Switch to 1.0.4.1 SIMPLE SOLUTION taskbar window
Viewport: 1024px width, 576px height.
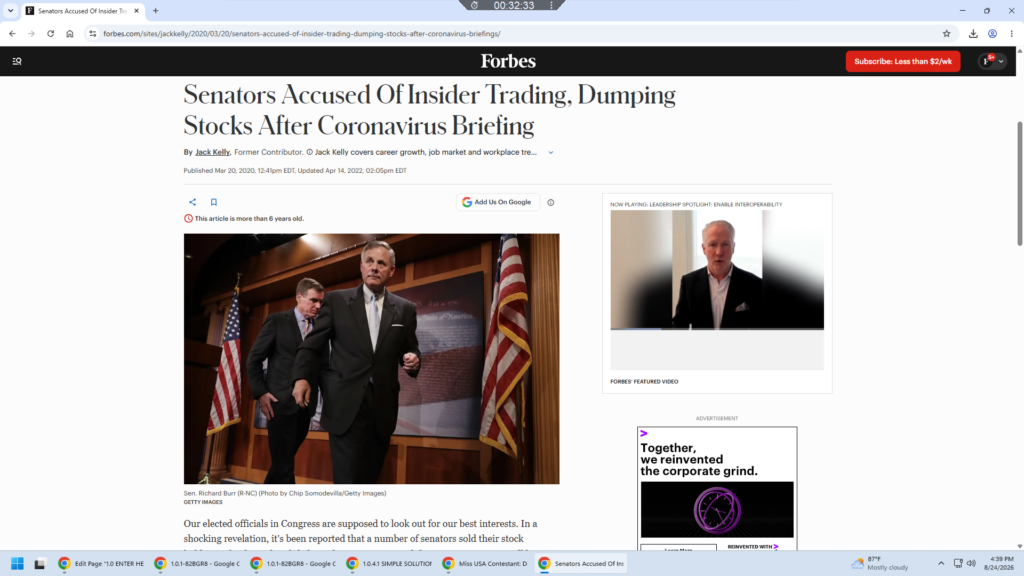pyautogui.click(x=389, y=564)
